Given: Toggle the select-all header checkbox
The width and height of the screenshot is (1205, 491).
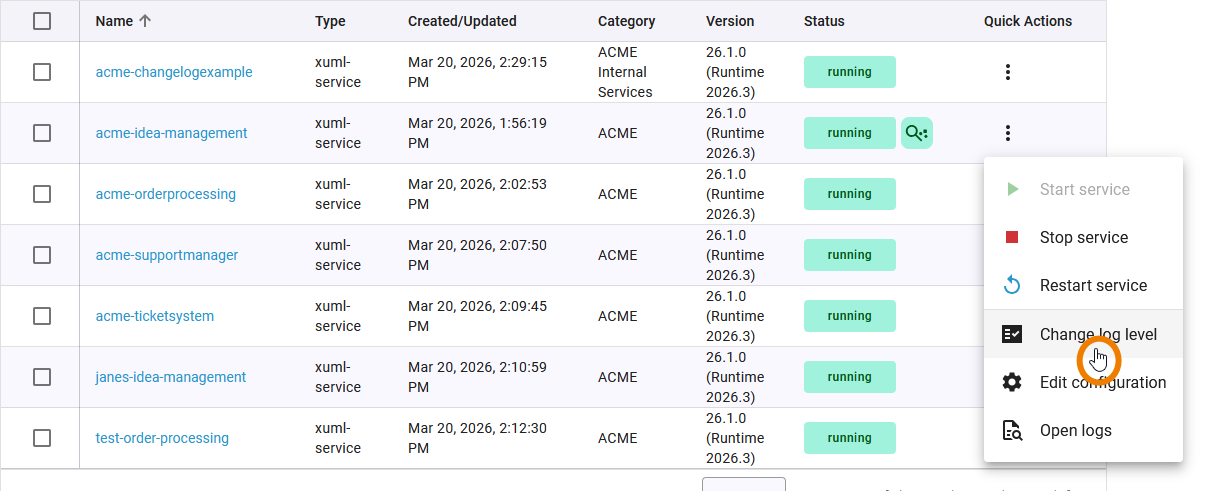Looking at the screenshot, I should pyautogui.click(x=42, y=21).
